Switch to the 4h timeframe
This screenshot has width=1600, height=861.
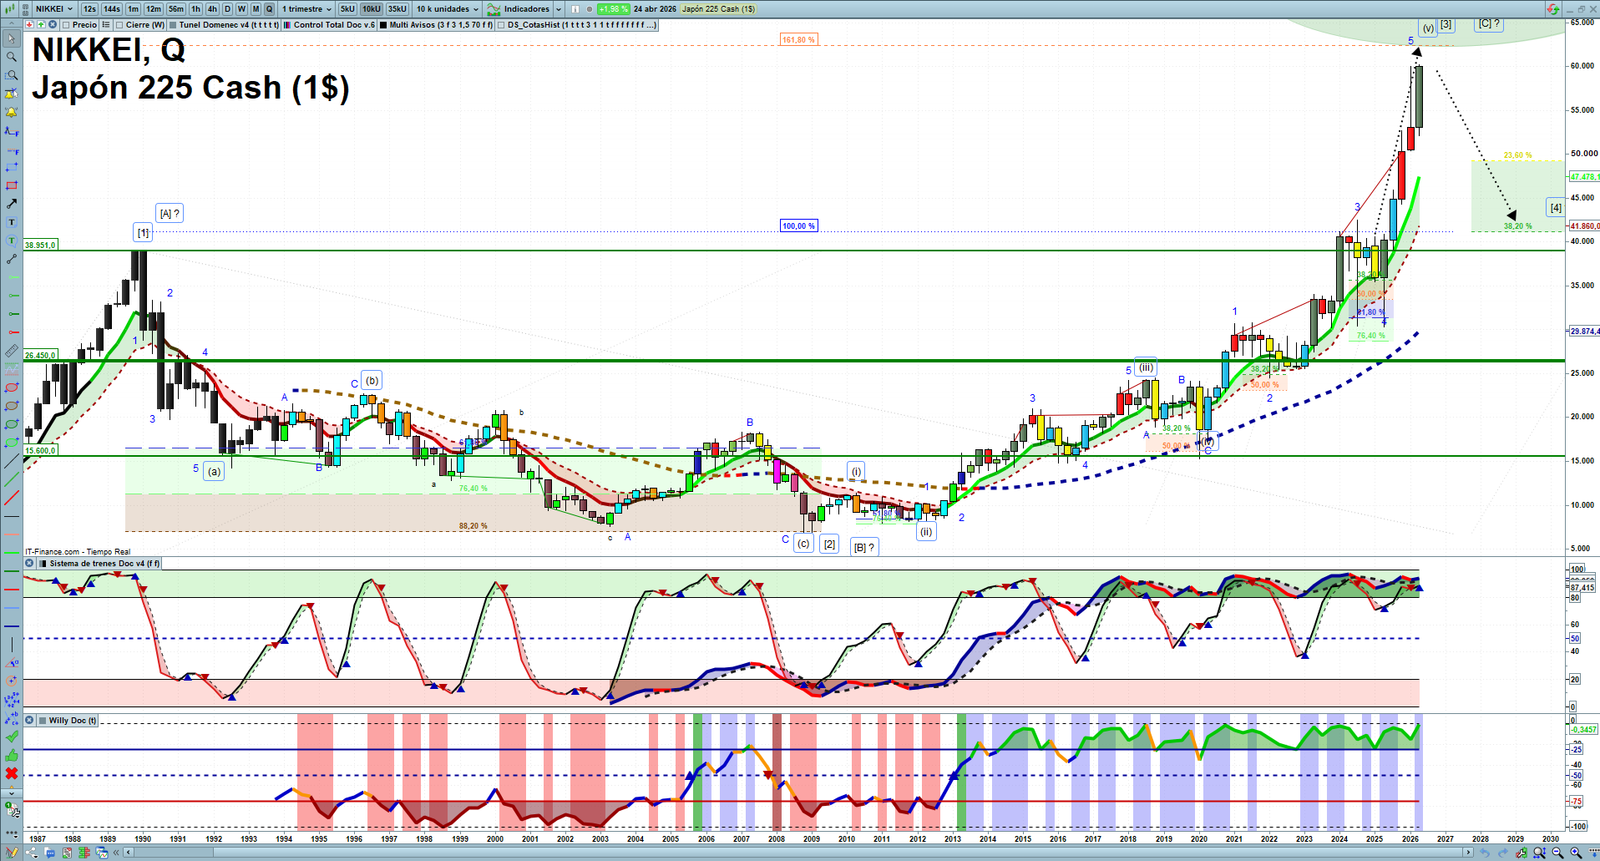(212, 9)
